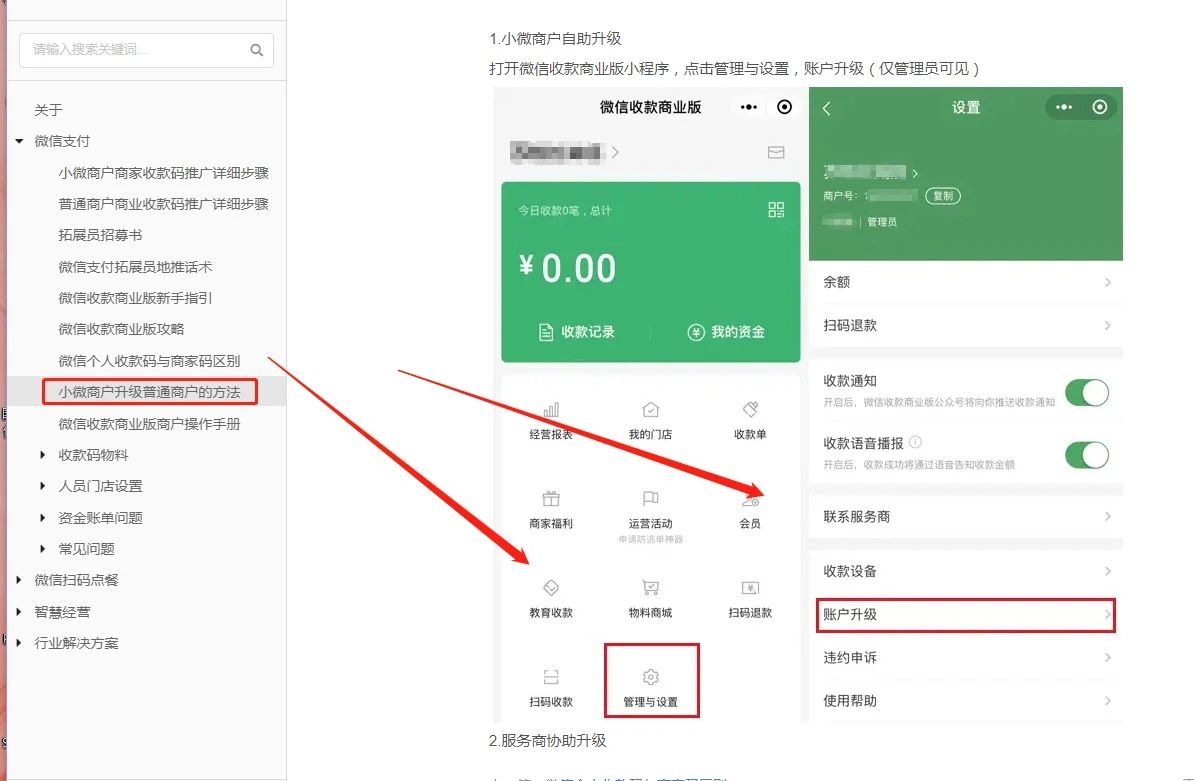Open 教育收款 icon
This screenshot has height=781, width=1194.
click(x=551, y=588)
